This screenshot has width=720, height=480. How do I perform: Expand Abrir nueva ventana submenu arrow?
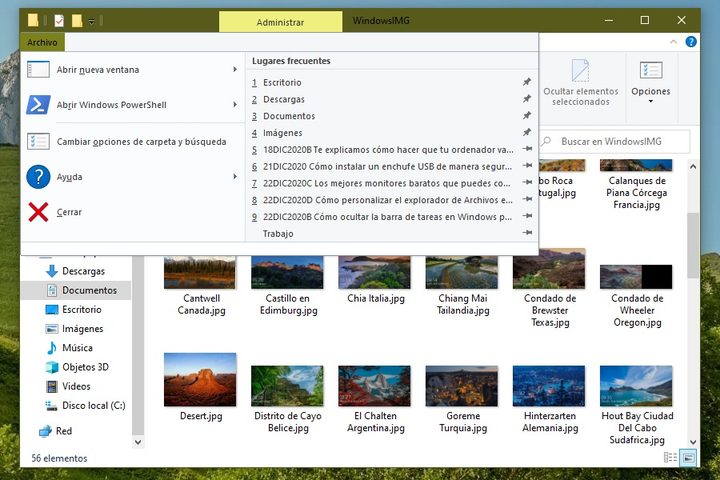[x=235, y=69]
